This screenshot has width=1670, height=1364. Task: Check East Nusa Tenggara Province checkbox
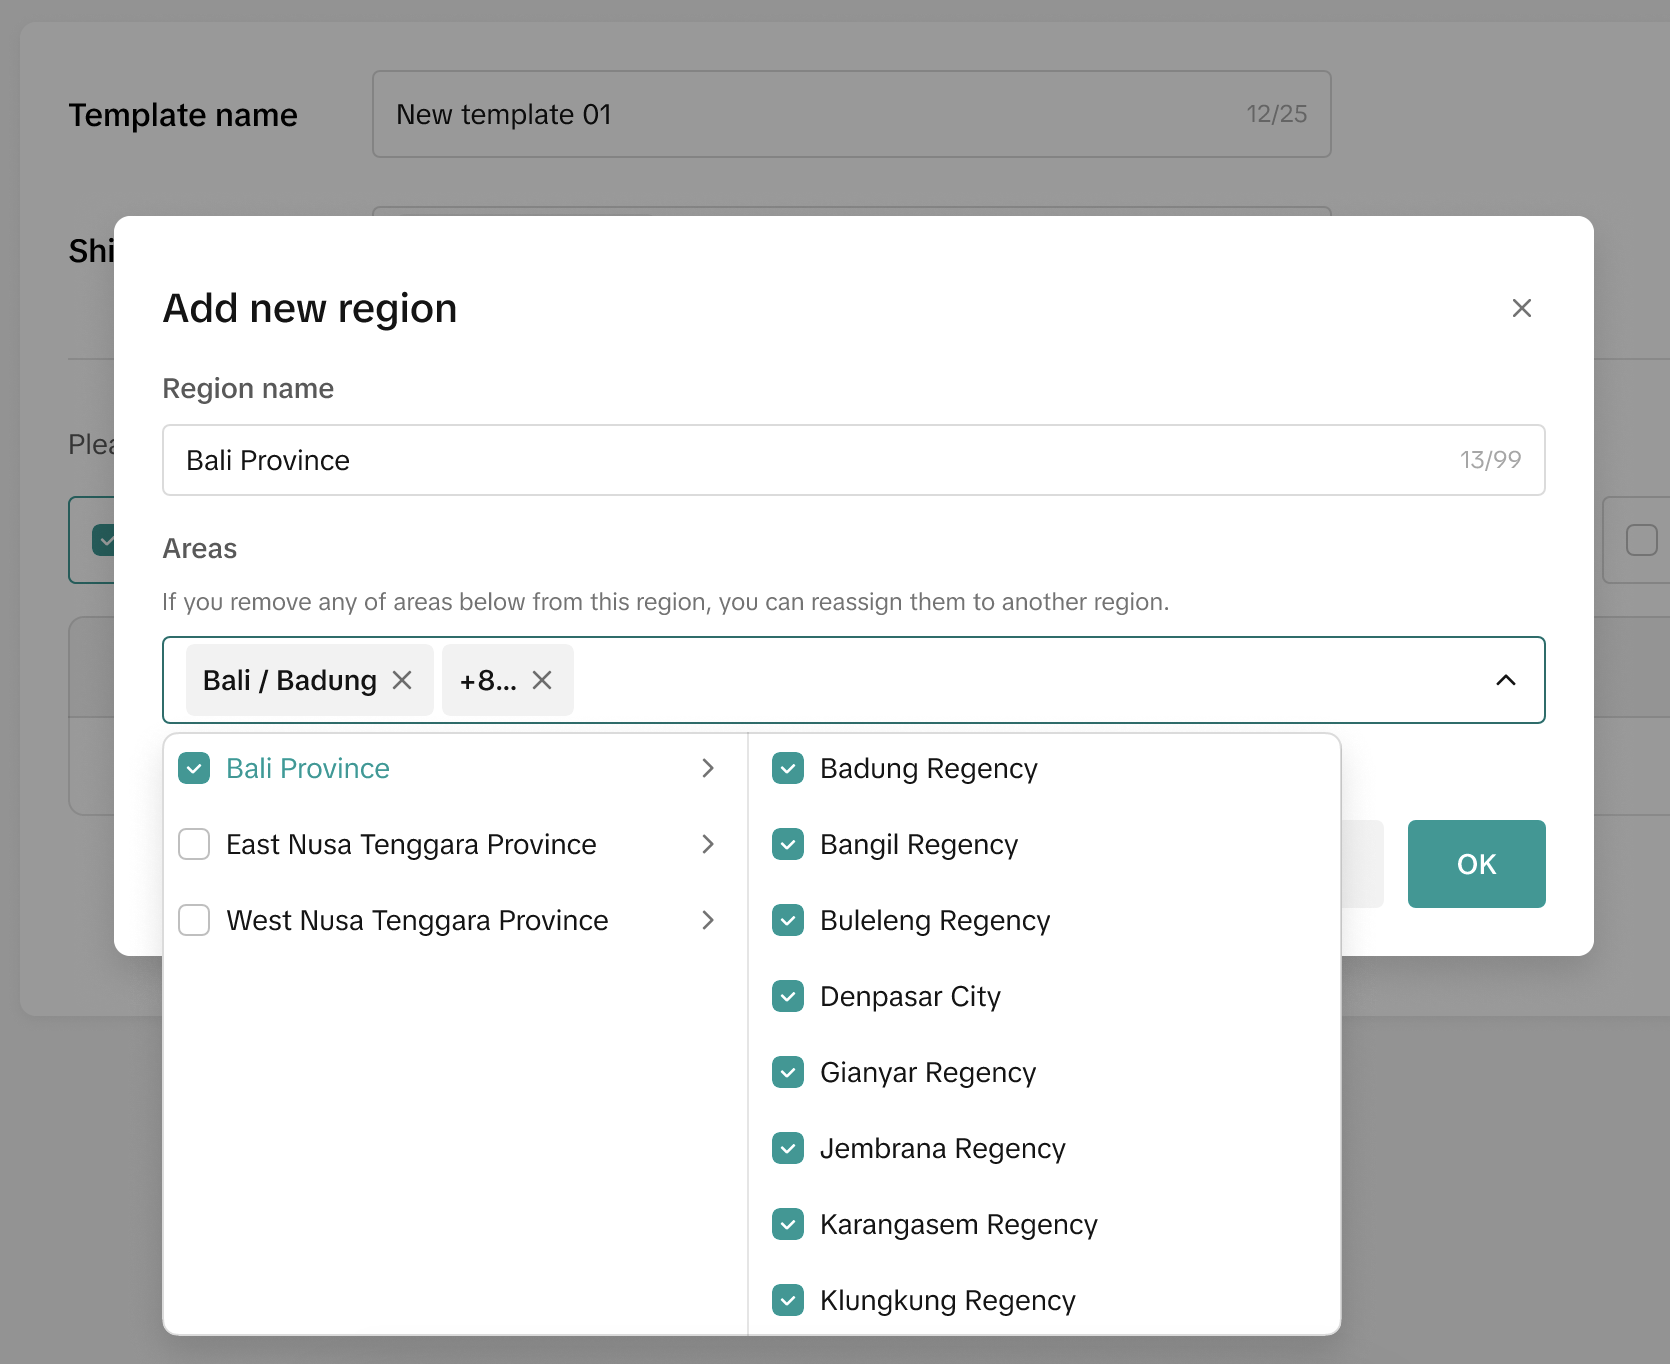coord(194,844)
